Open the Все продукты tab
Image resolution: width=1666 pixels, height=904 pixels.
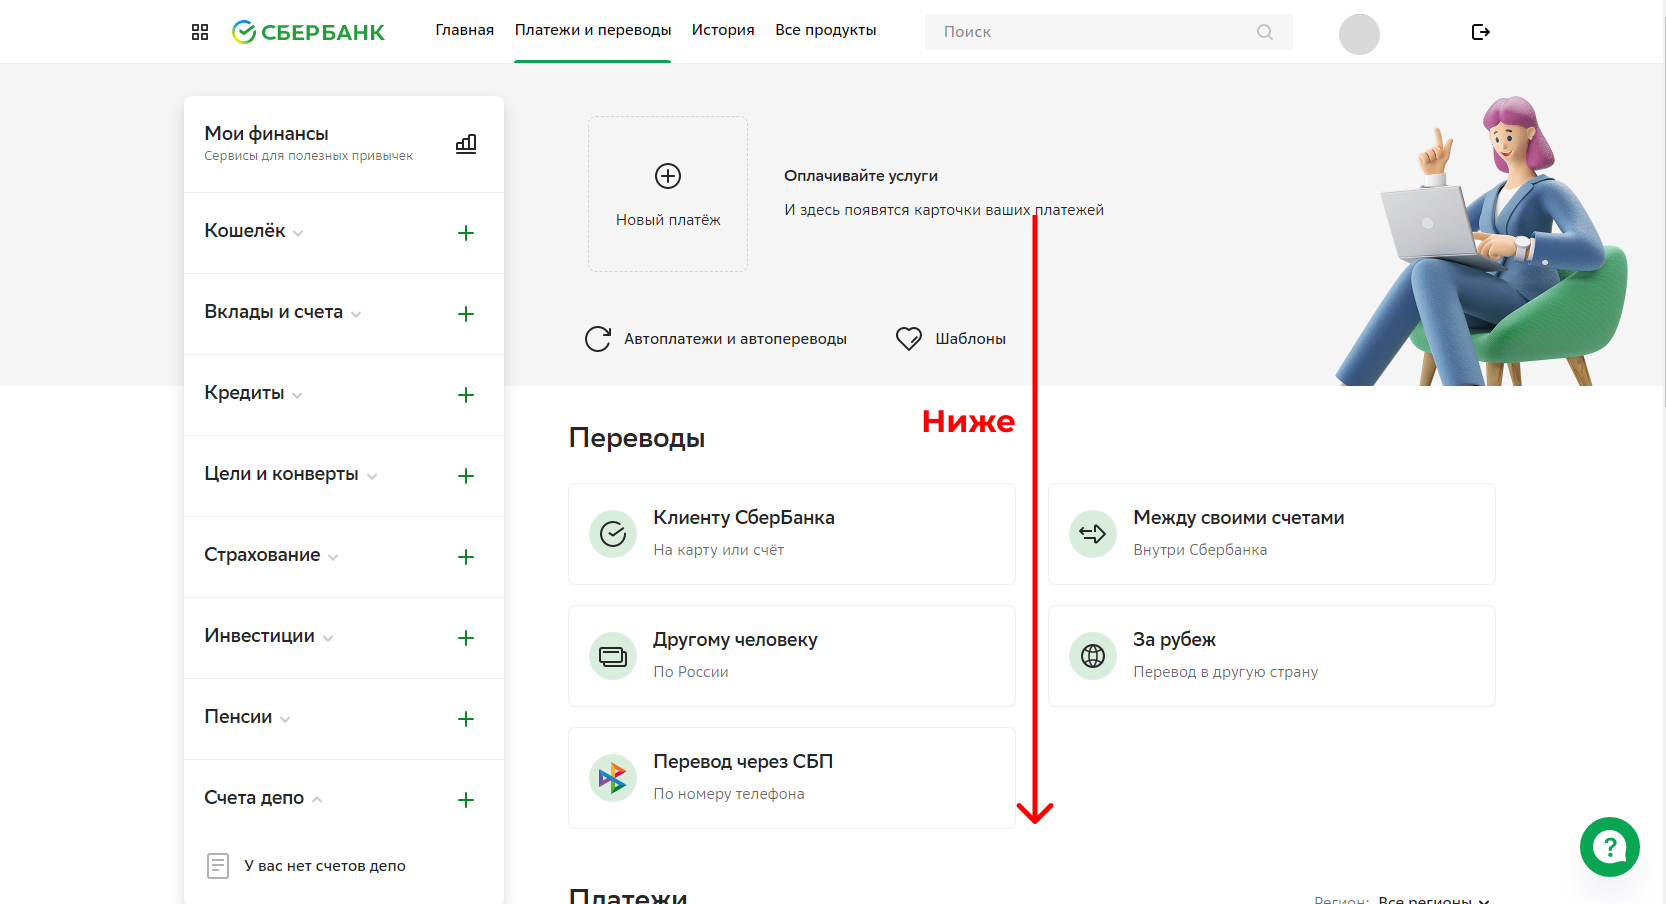pos(826,30)
